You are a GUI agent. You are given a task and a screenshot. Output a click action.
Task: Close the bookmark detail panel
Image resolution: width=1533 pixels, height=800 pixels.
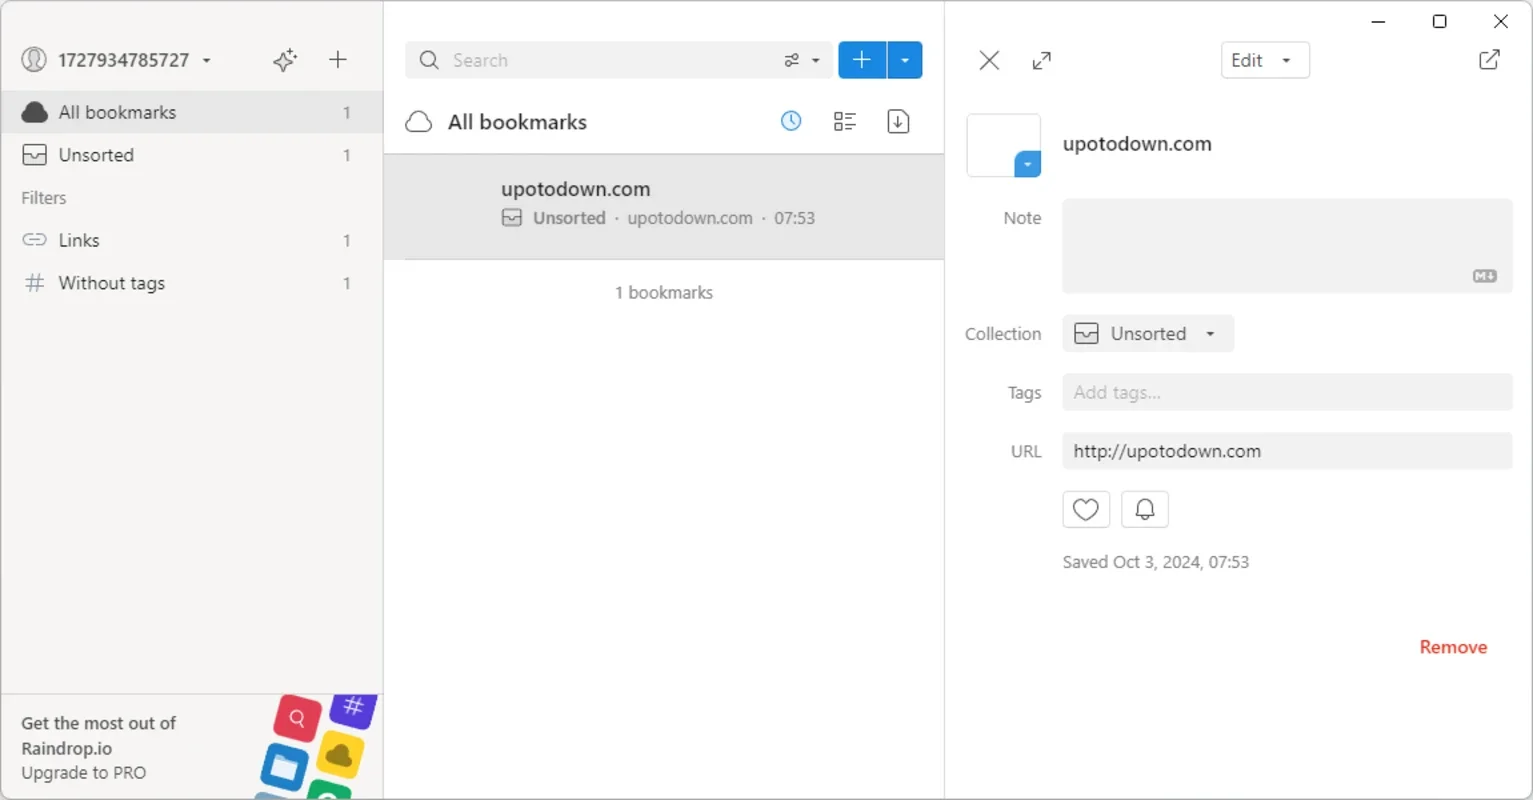click(x=989, y=60)
